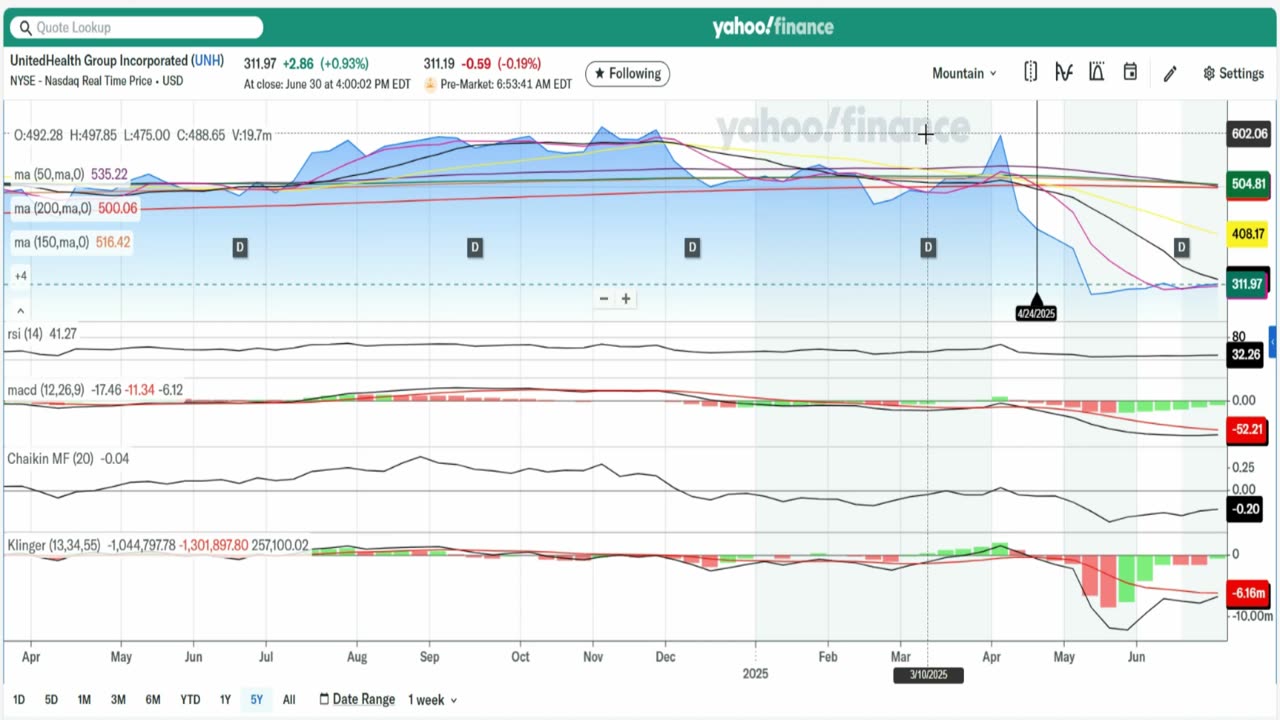
Task: Click the pre-market price 311.19 text
Action: point(440,63)
